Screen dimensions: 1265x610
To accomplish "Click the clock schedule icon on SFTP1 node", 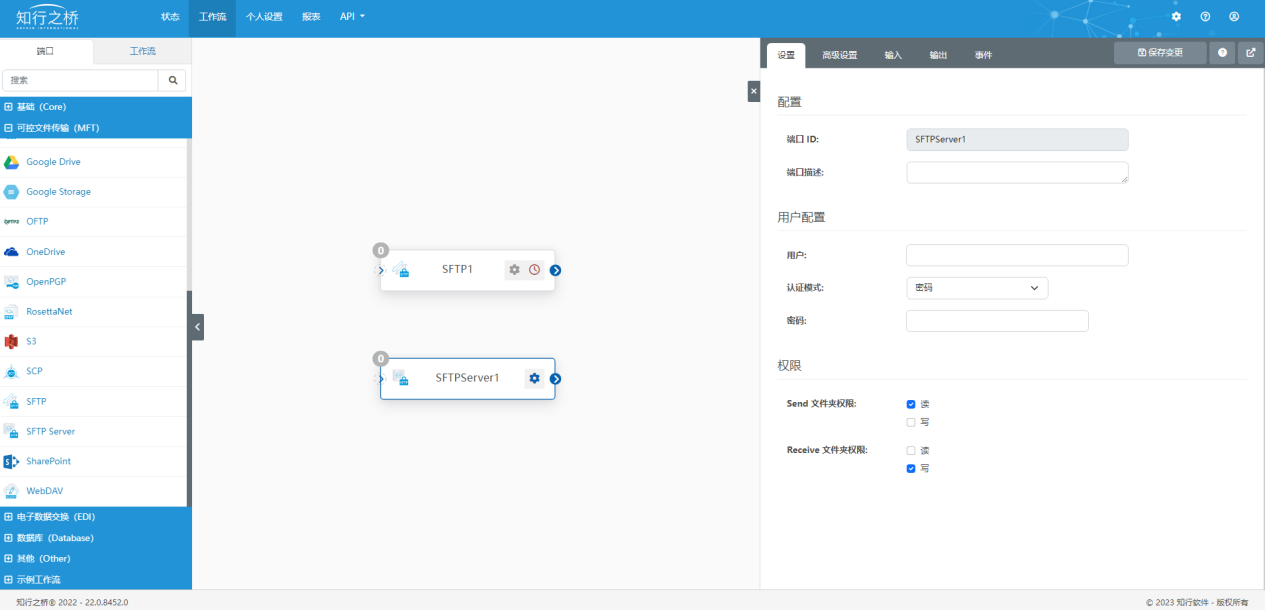I will (534, 269).
